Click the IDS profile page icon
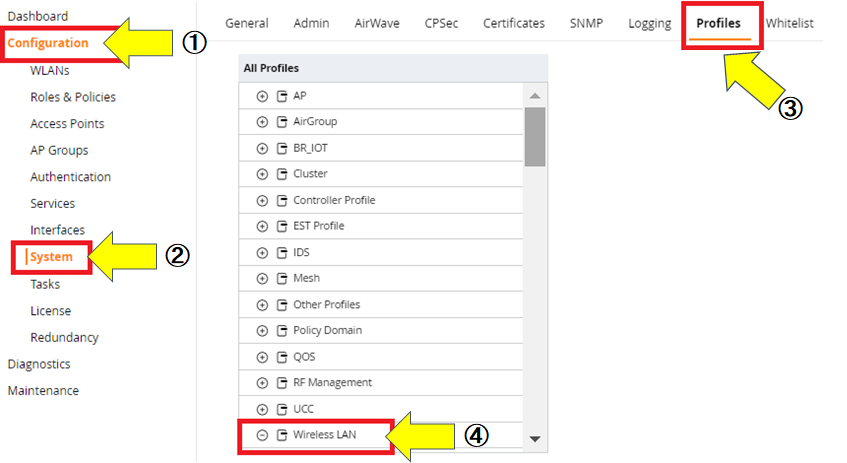 click(281, 253)
